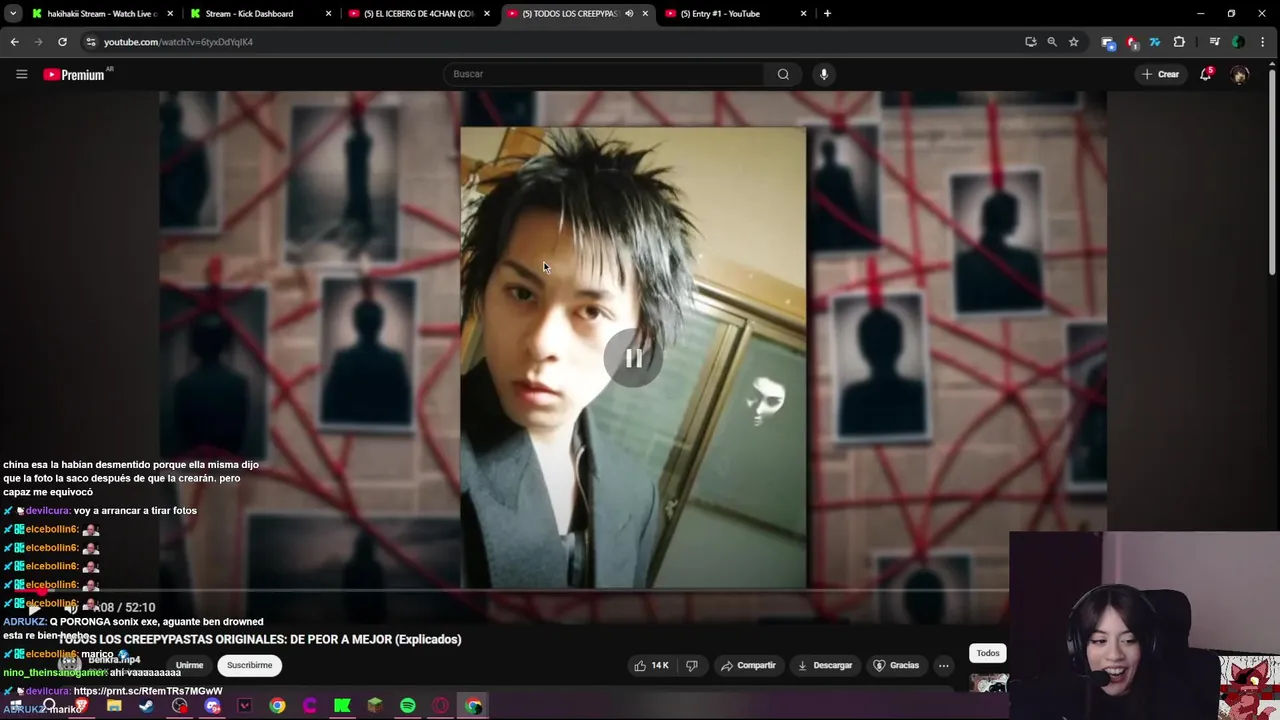The image size is (1280, 720).
Task: Pause the video using center pause overlay
Action: (x=633, y=358)
